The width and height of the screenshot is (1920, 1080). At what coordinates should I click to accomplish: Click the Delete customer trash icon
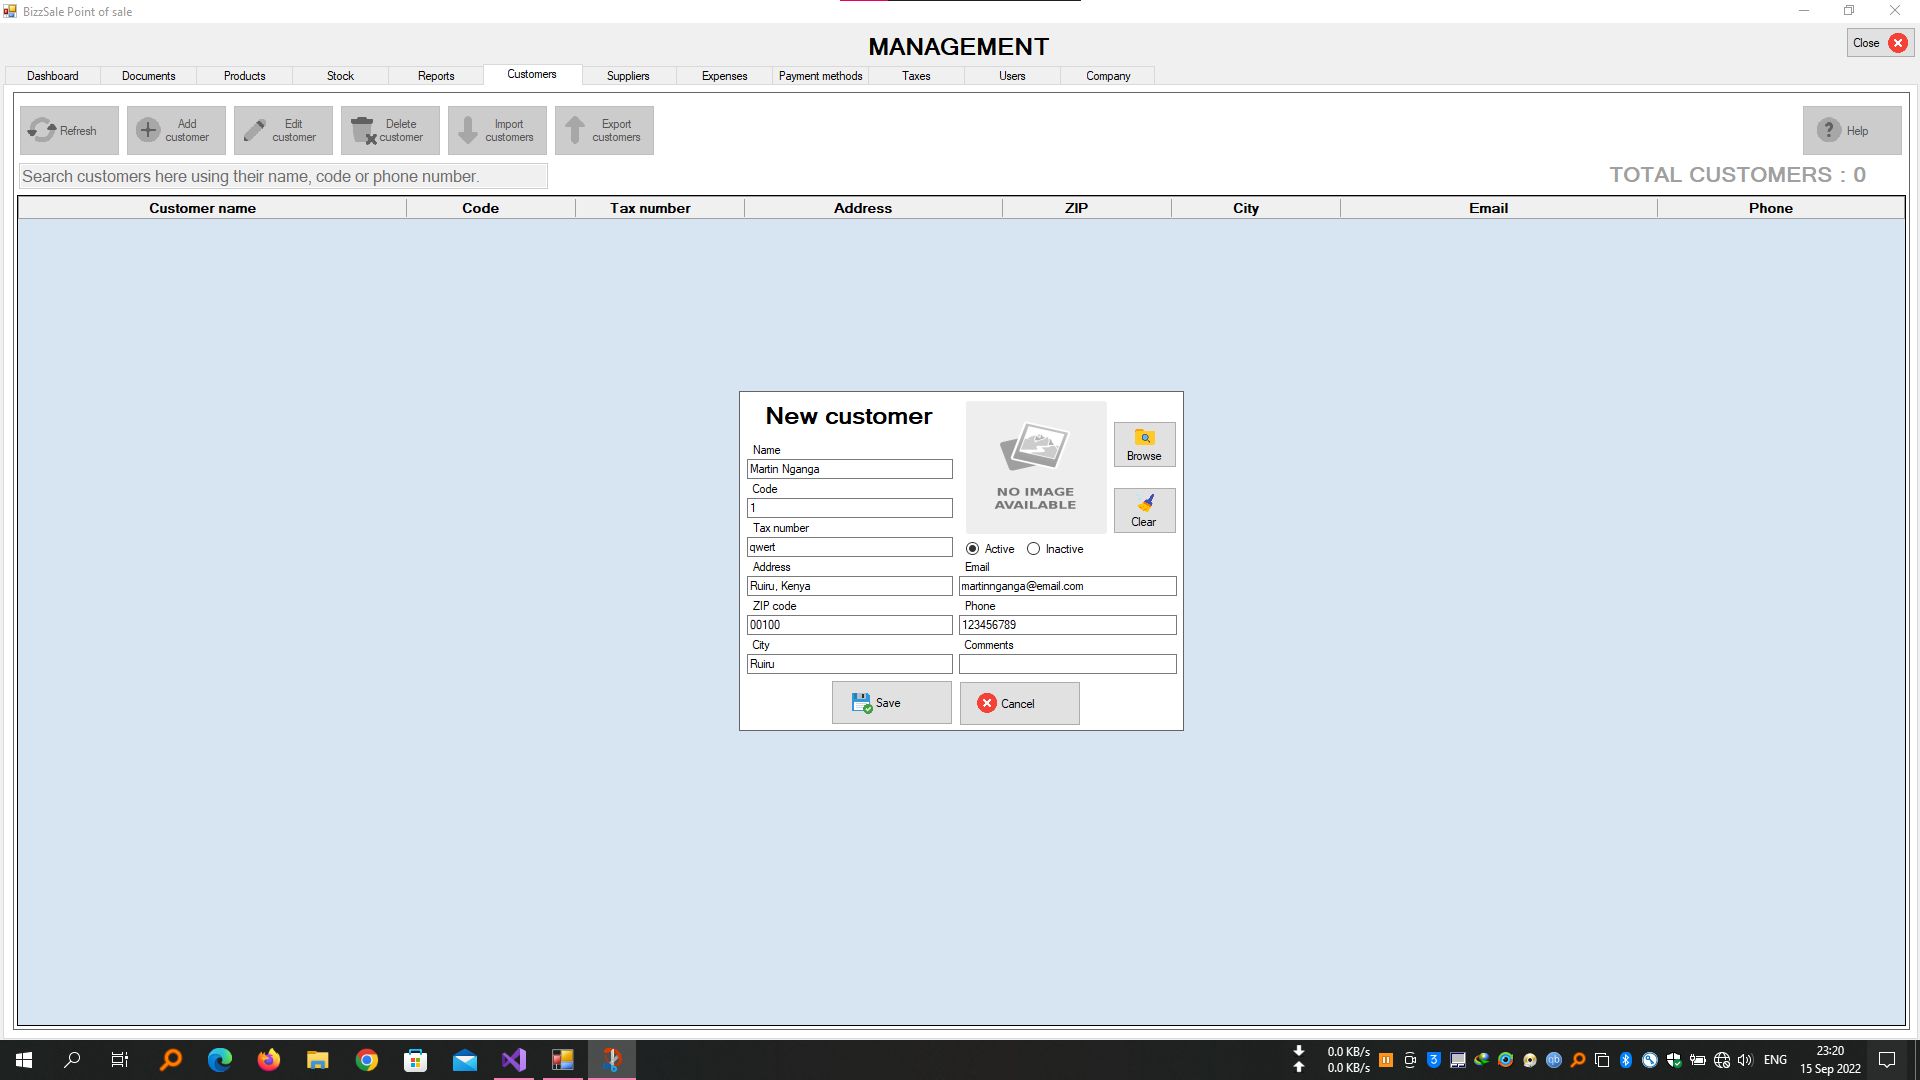coord(363,130)
